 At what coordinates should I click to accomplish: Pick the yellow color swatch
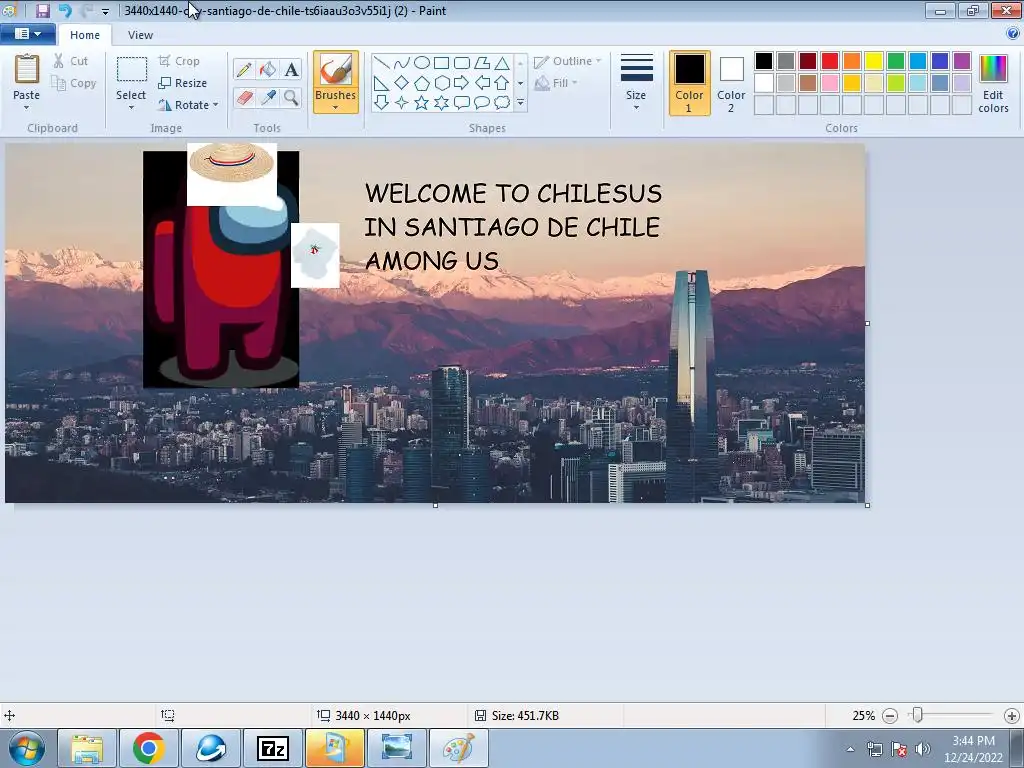tap(874, 61)
